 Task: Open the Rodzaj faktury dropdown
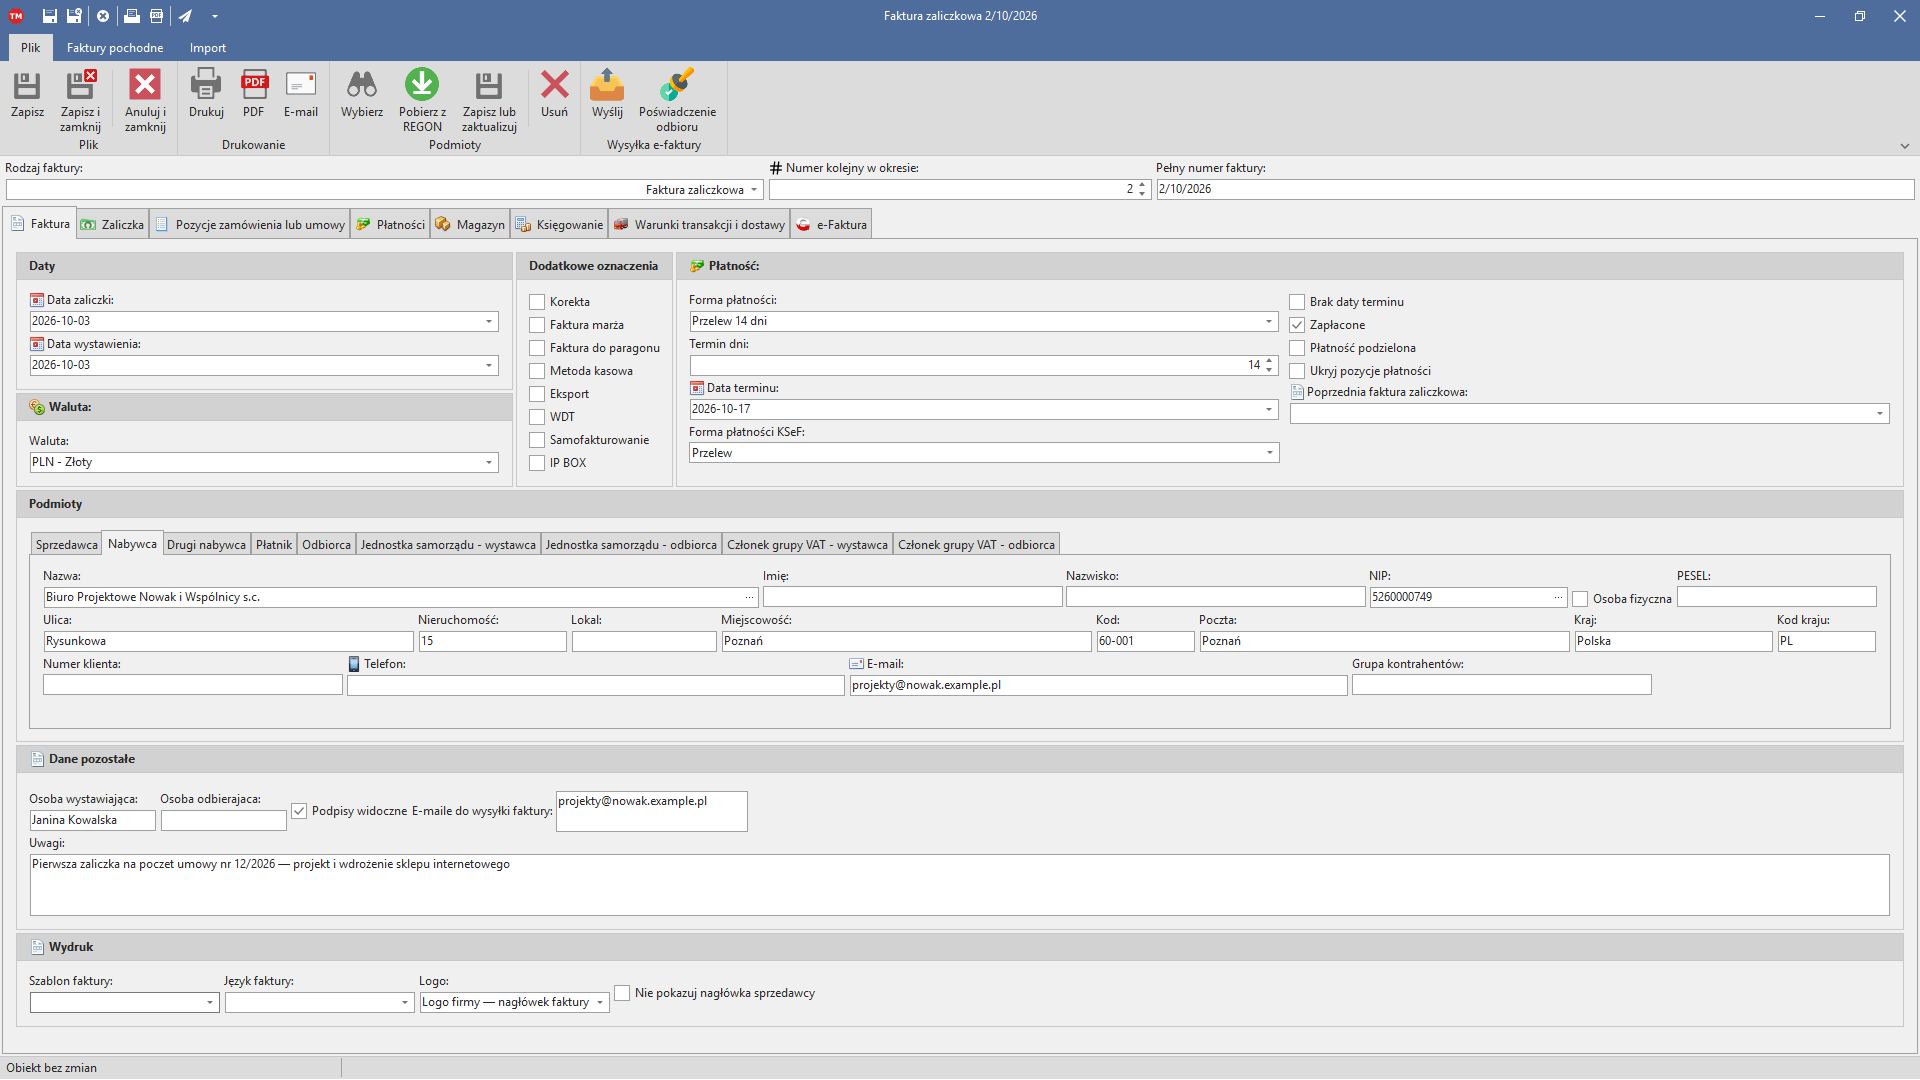coord(754,190)
